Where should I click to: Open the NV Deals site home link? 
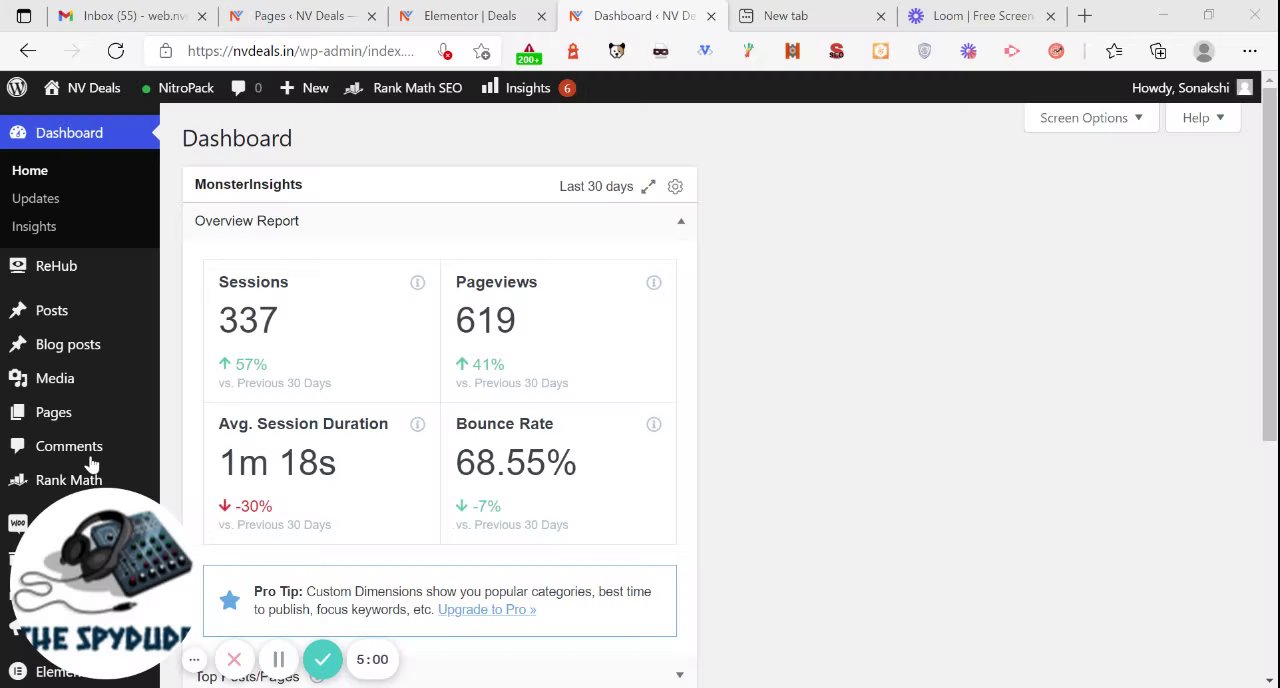coord(82,88)
